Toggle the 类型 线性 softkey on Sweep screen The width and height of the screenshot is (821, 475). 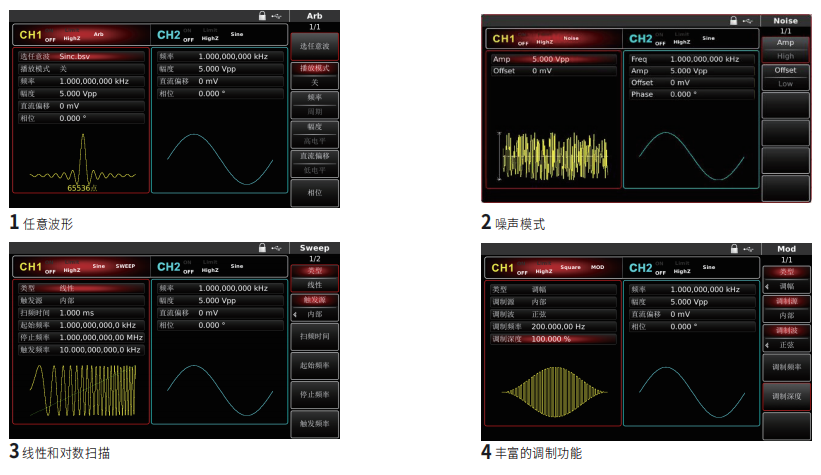315,278
